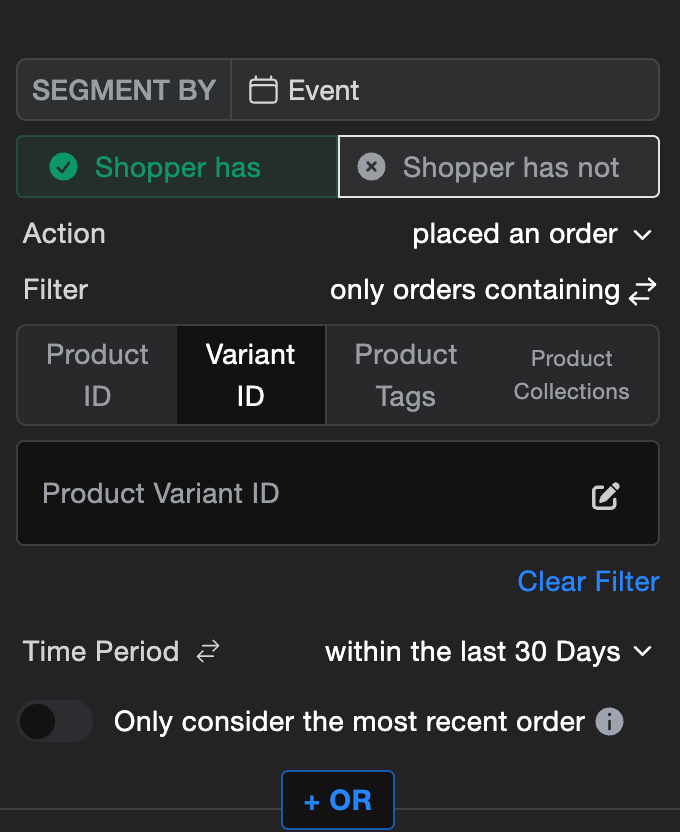Screen dimensions: 680x832
Task: Click the swap arrows icon next to Time Period
Action: [208, 653]
